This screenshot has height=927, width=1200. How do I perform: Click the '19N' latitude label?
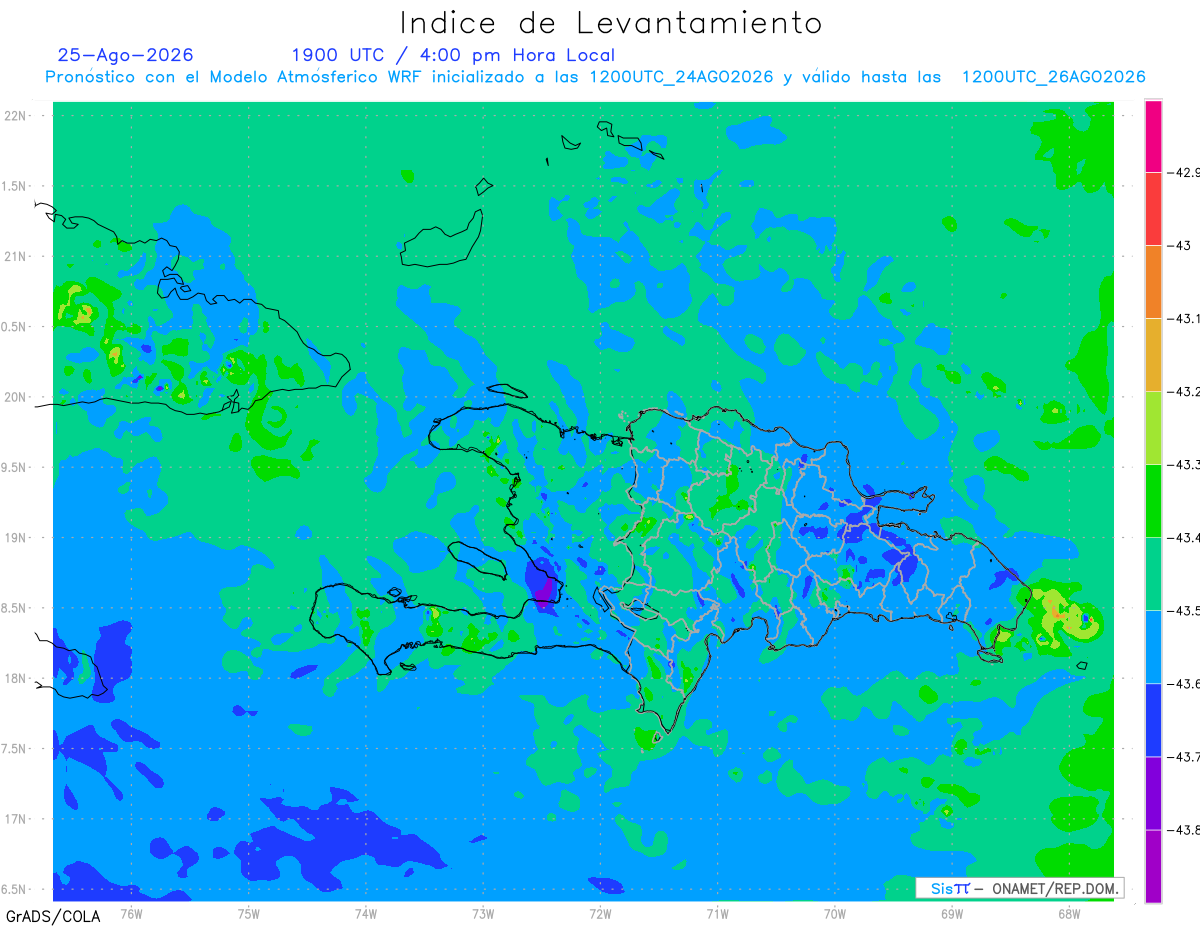click(17, 538)
